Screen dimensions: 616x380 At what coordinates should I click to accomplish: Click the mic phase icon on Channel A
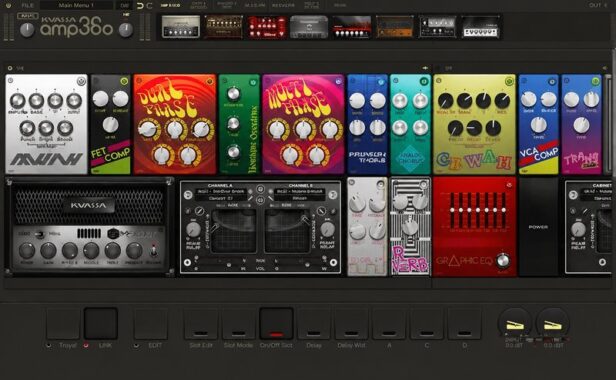[x=200, y=211]
